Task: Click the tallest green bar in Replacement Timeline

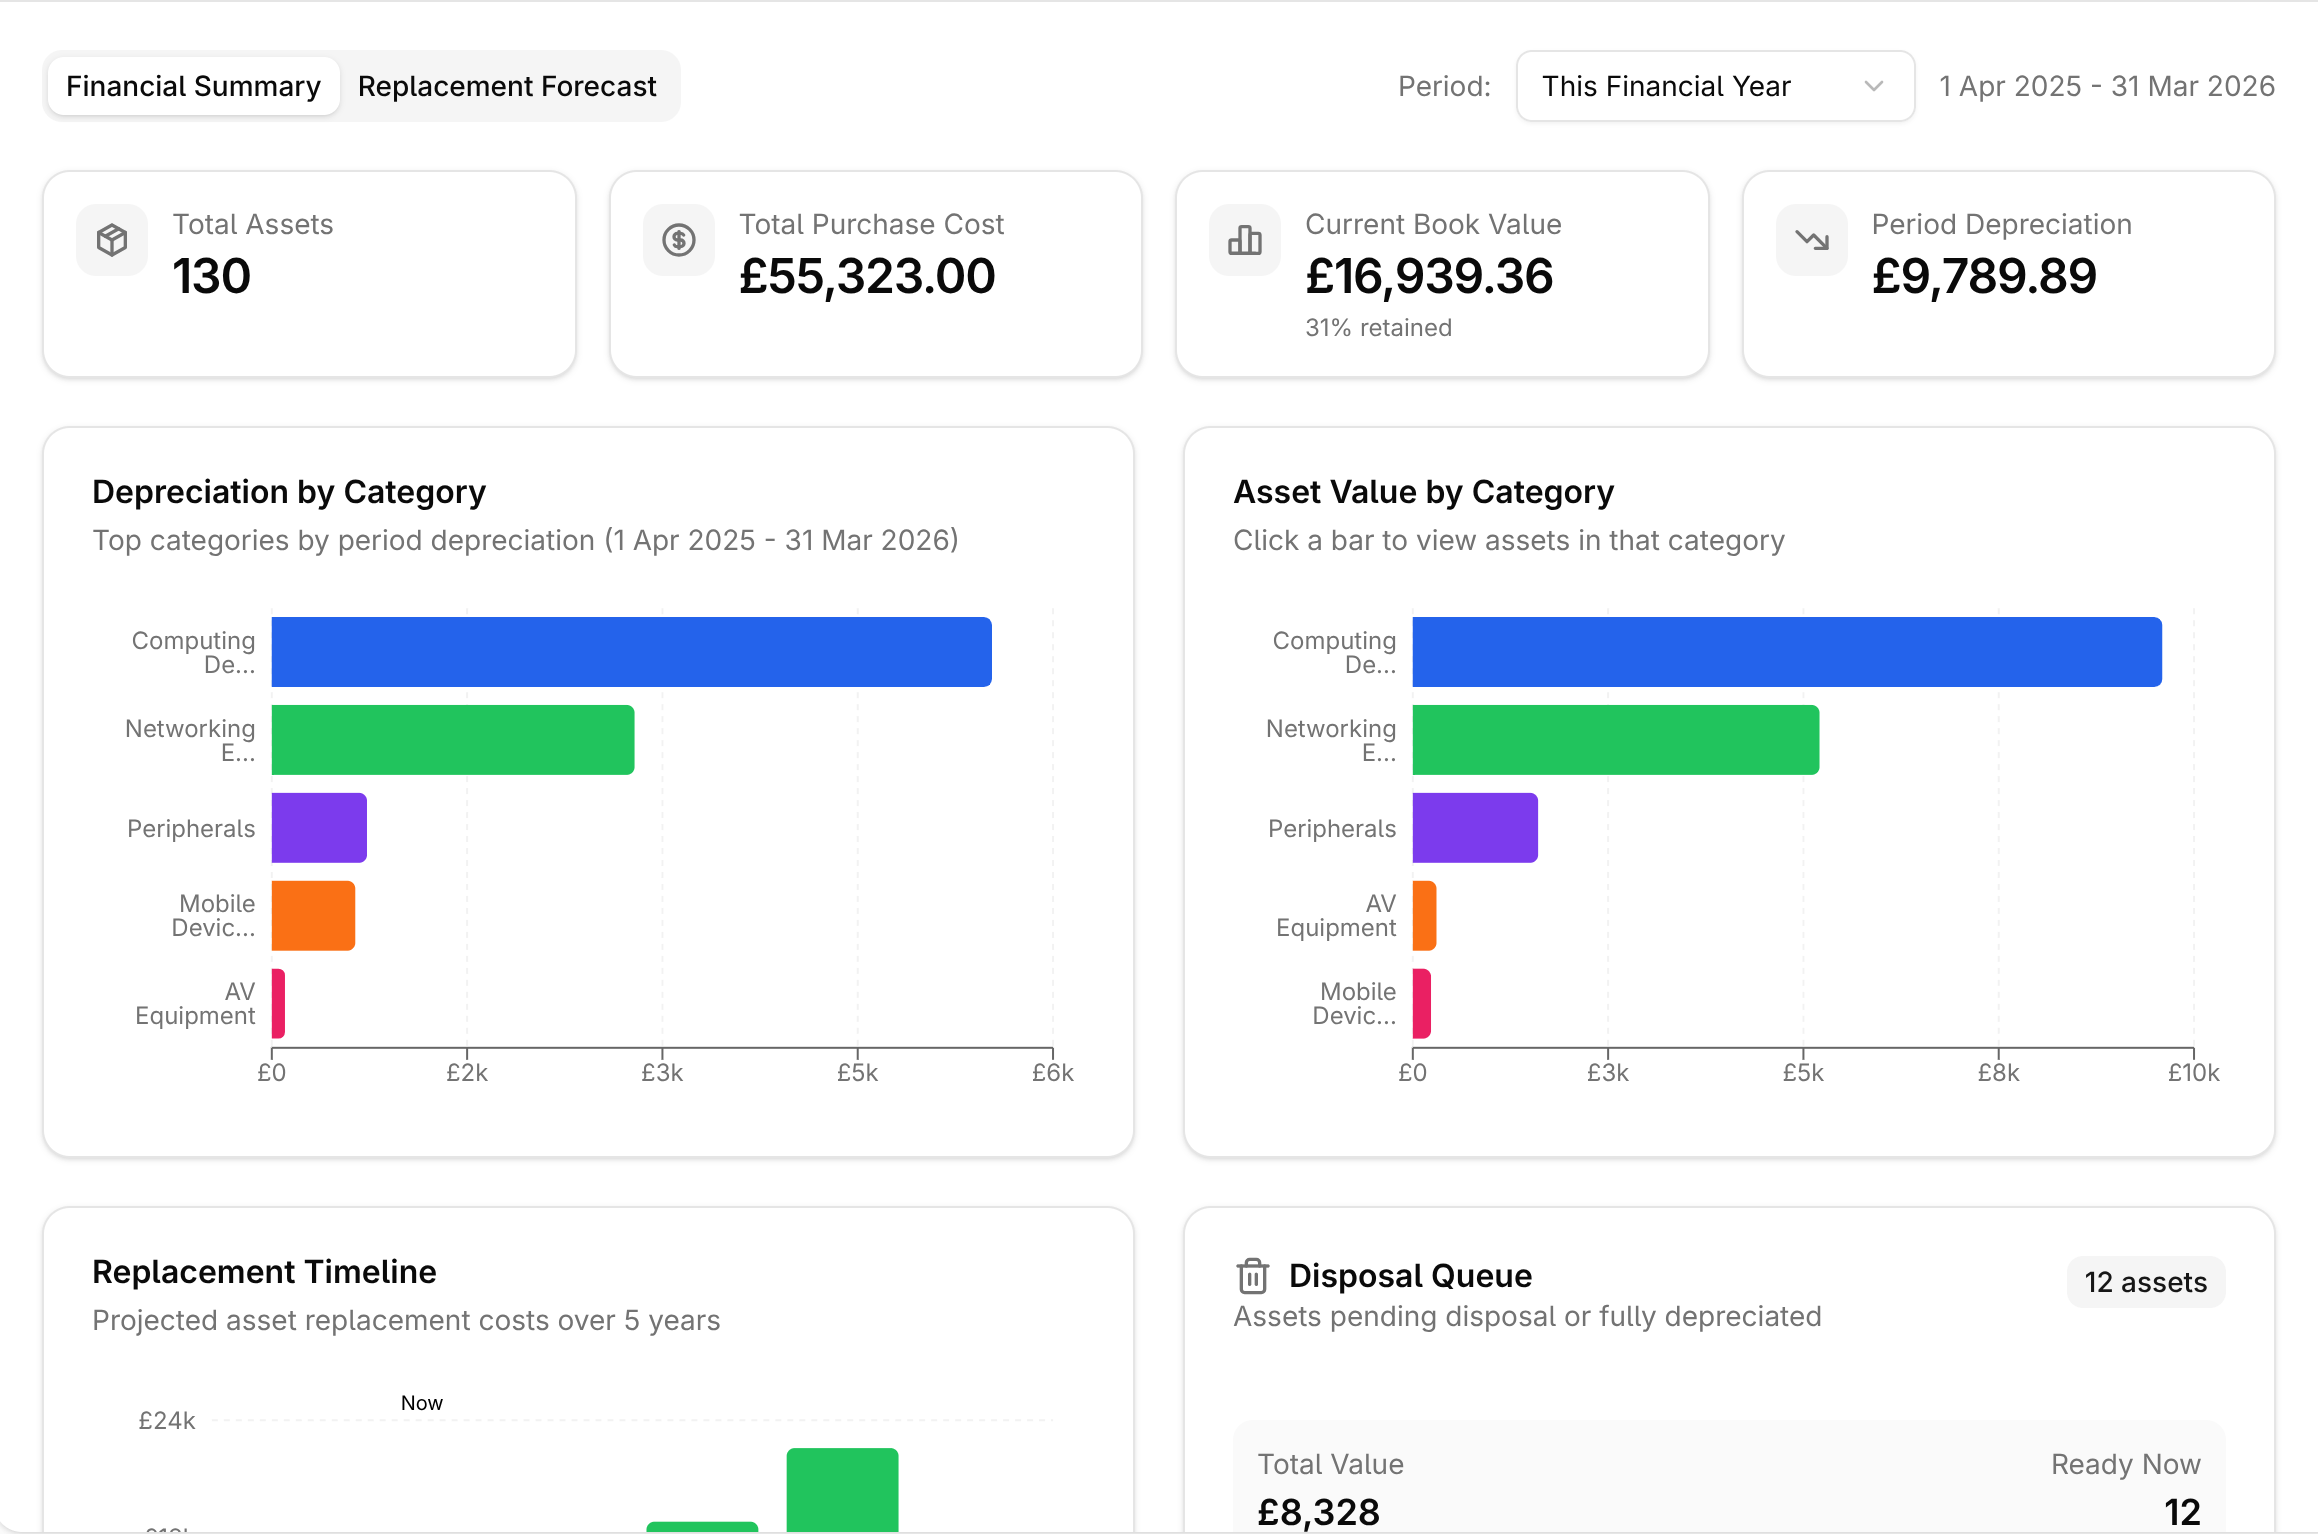Action: (x=842, y=1488)
